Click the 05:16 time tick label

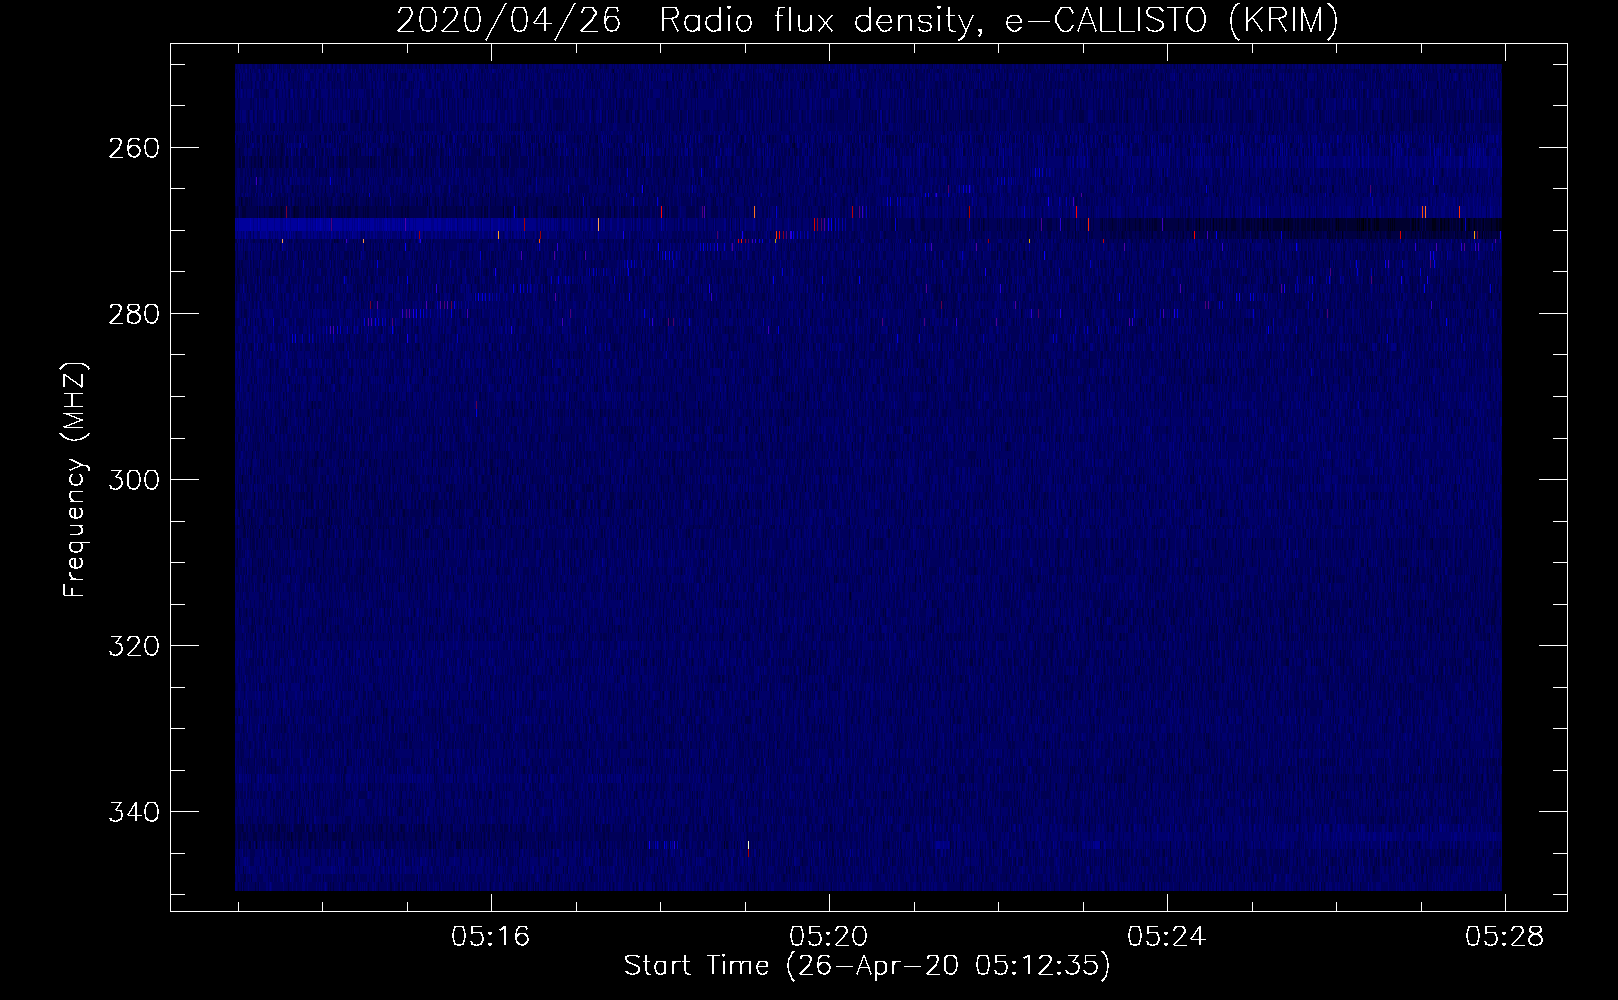(490, 937)
